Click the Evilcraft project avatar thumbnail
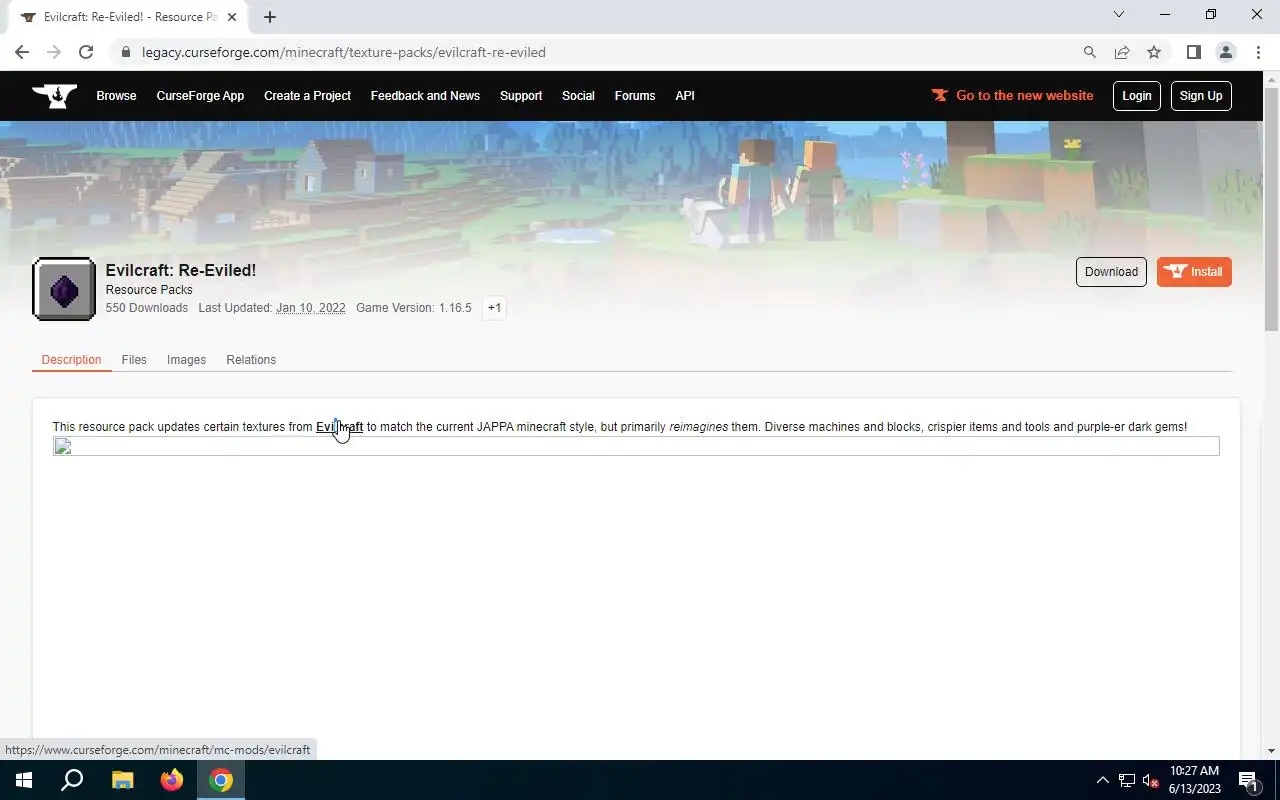This screenshot has height=800, width=1280. click(x=64, y=289)
